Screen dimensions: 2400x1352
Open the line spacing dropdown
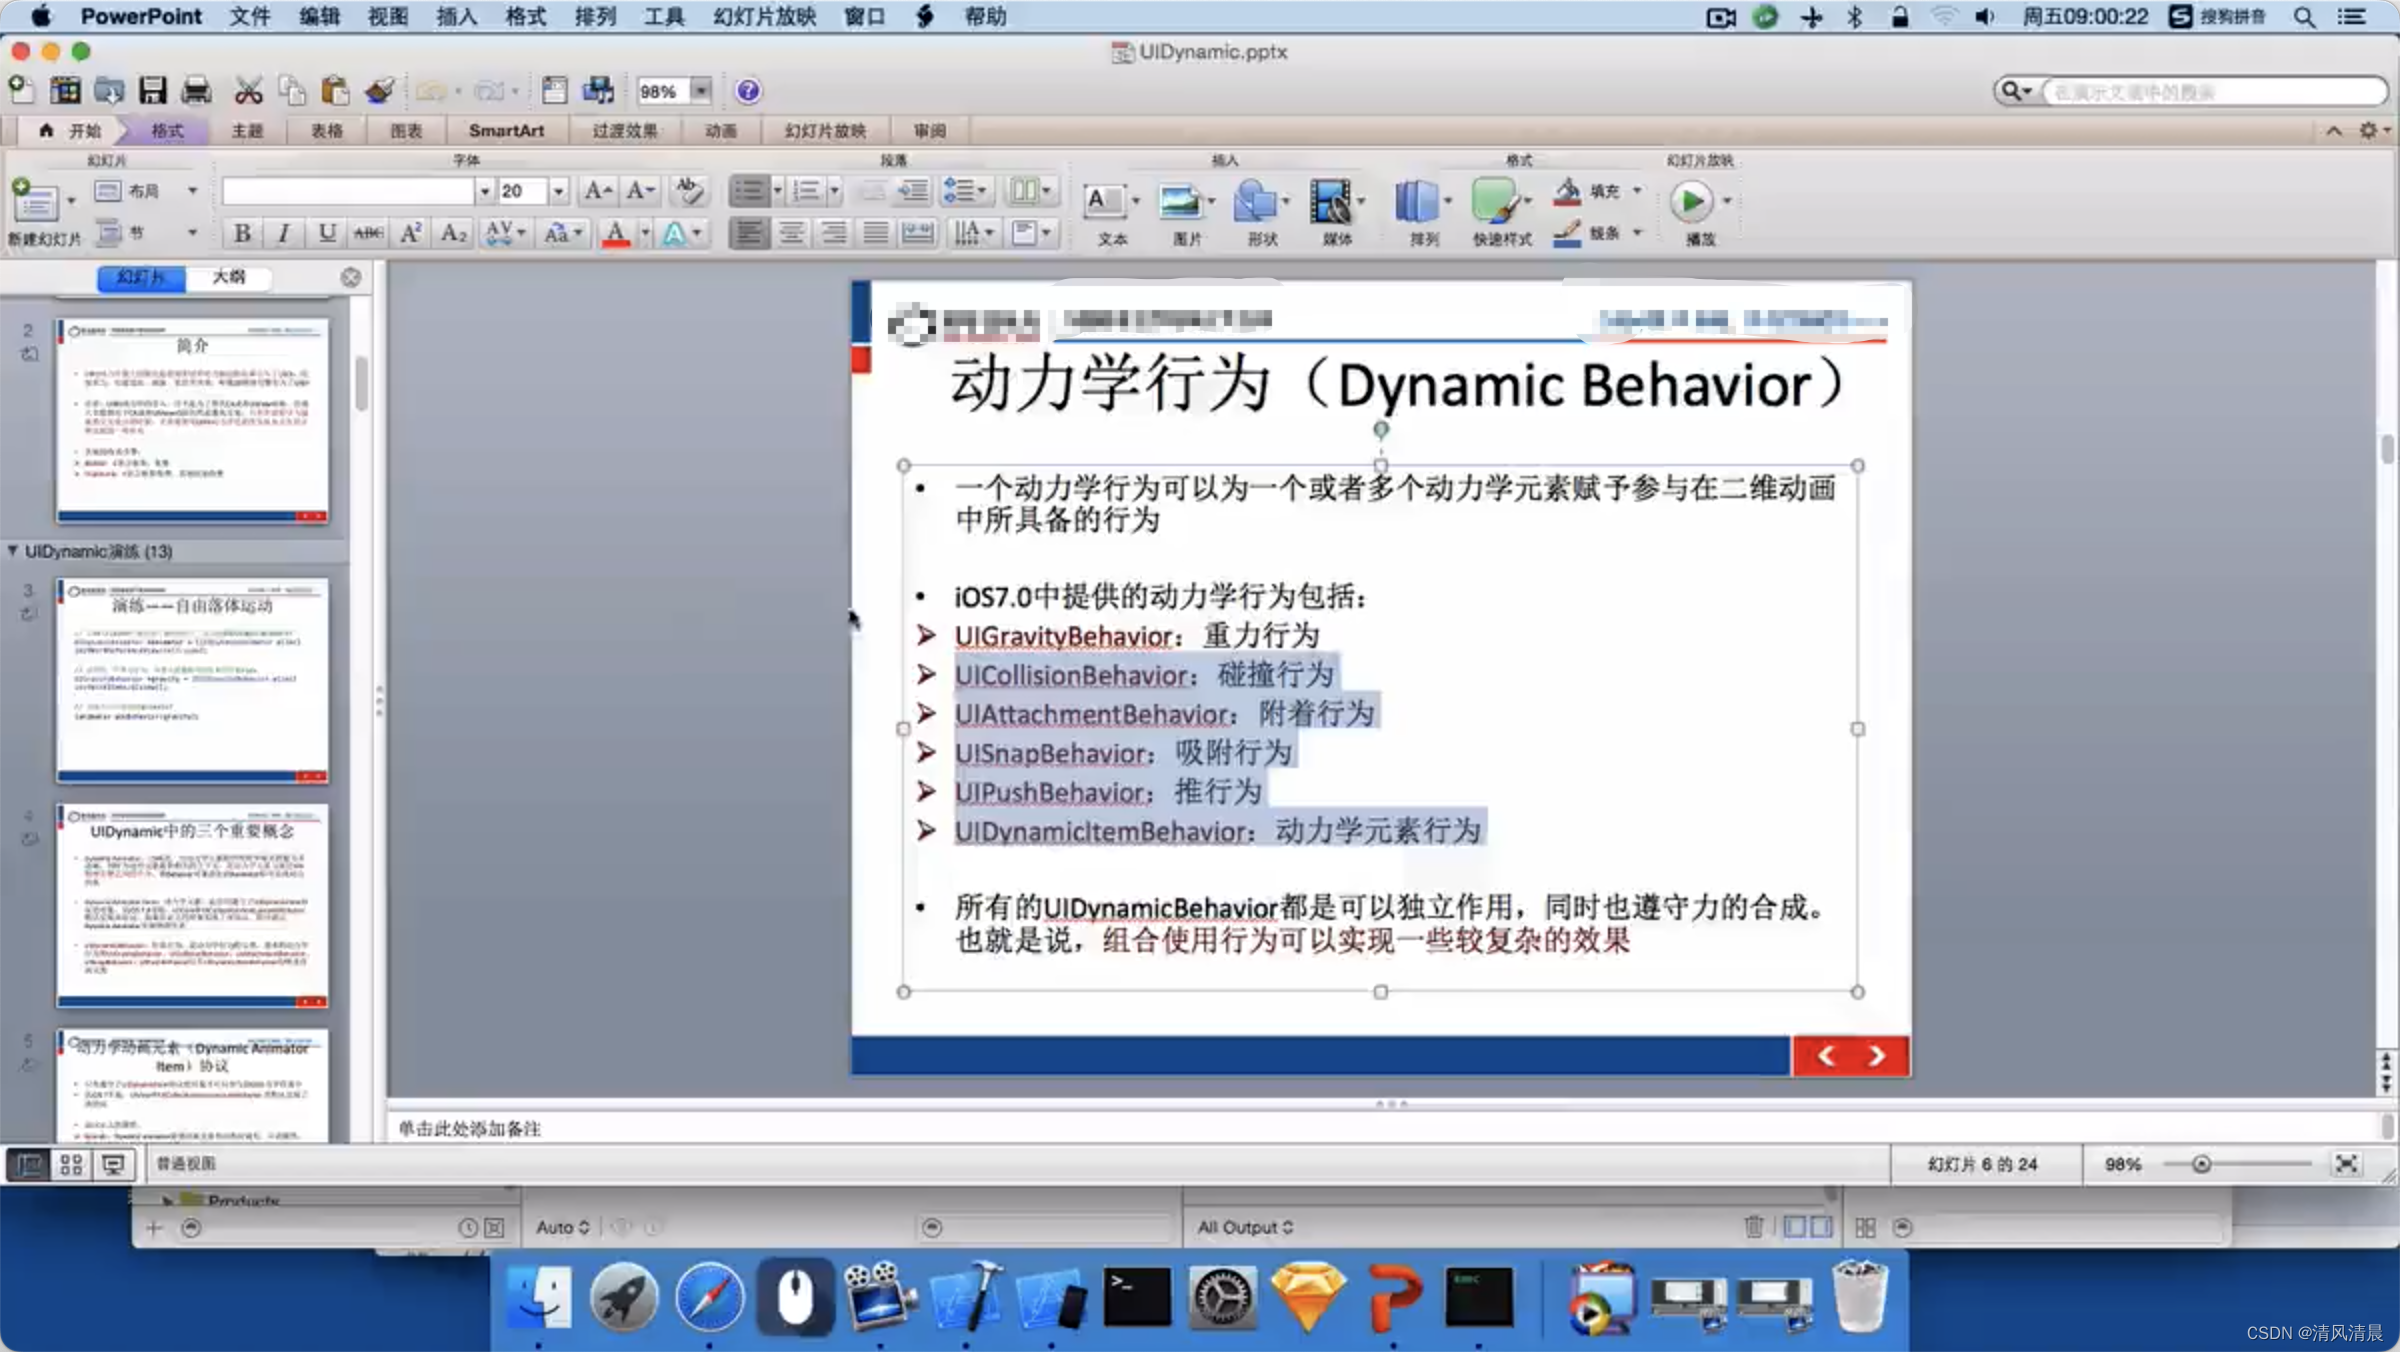point(965,190)
